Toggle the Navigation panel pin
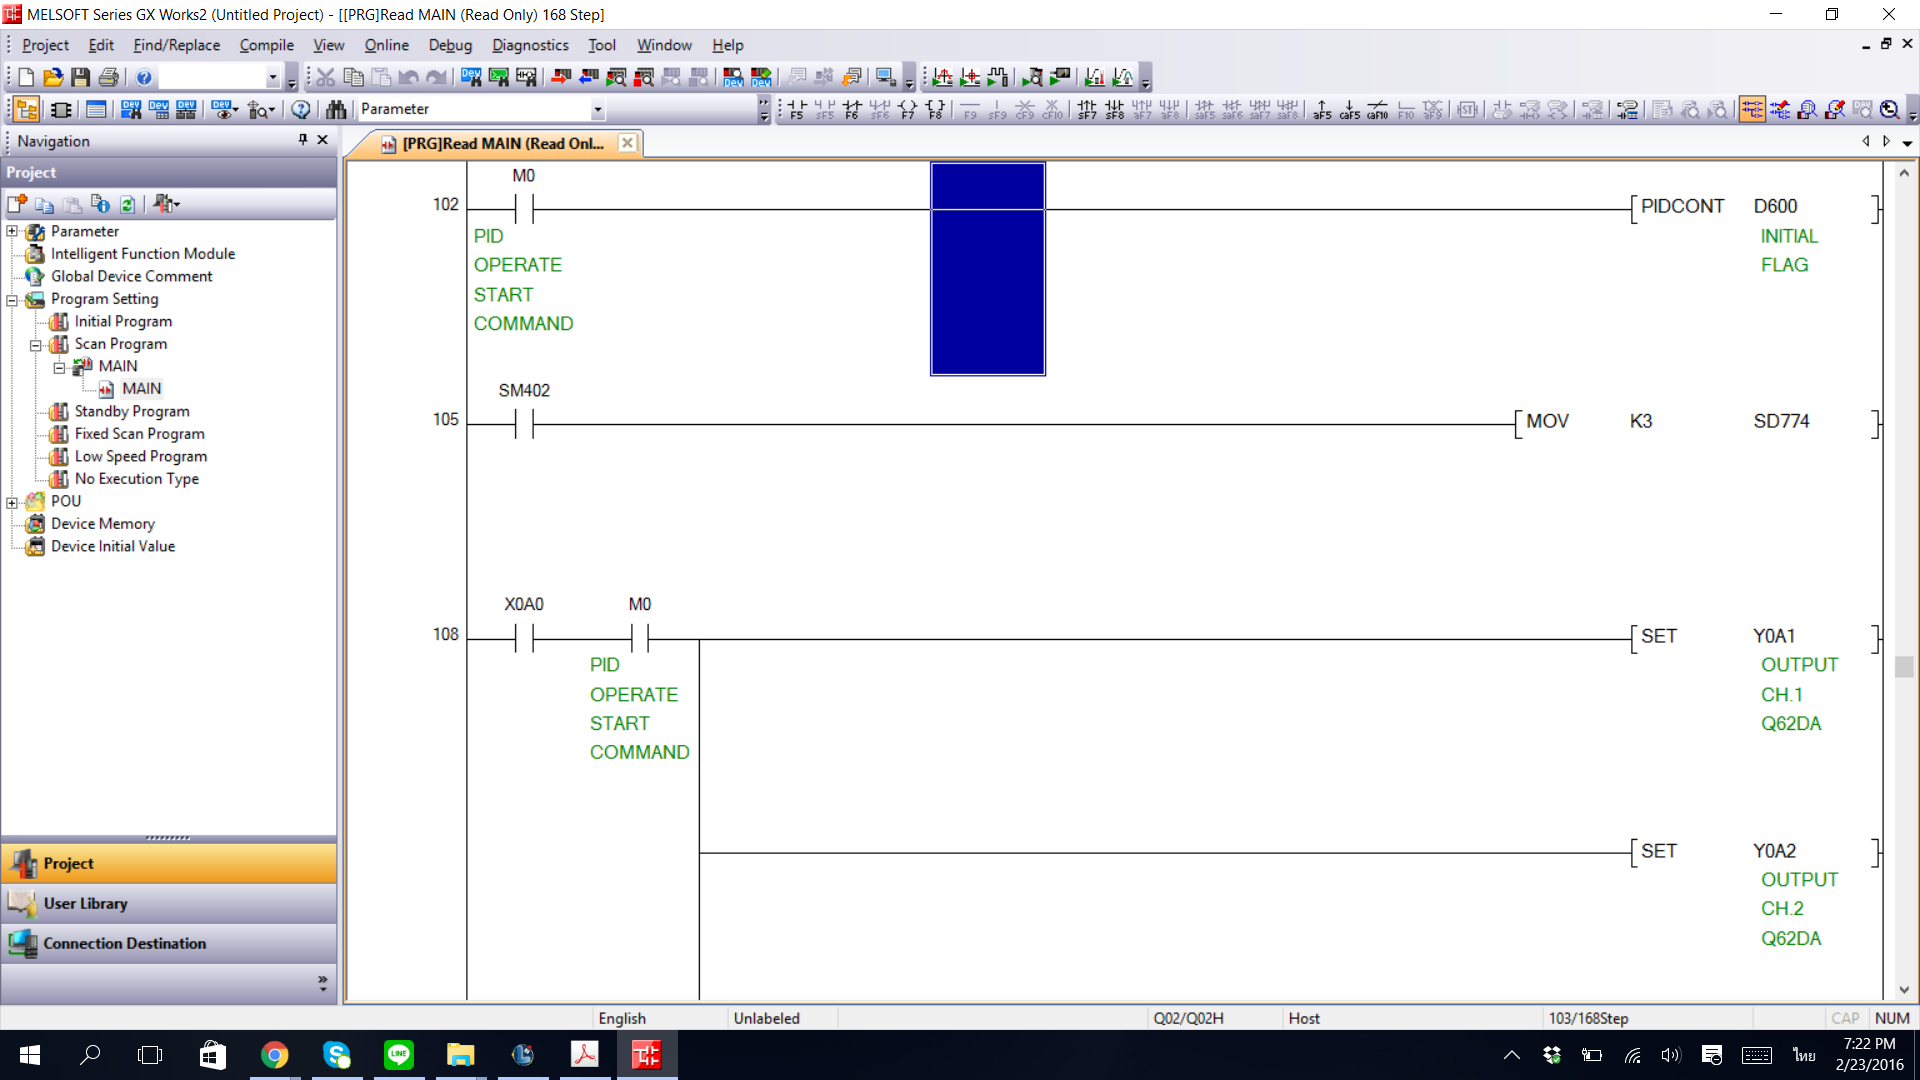 (x=302, y=140)
